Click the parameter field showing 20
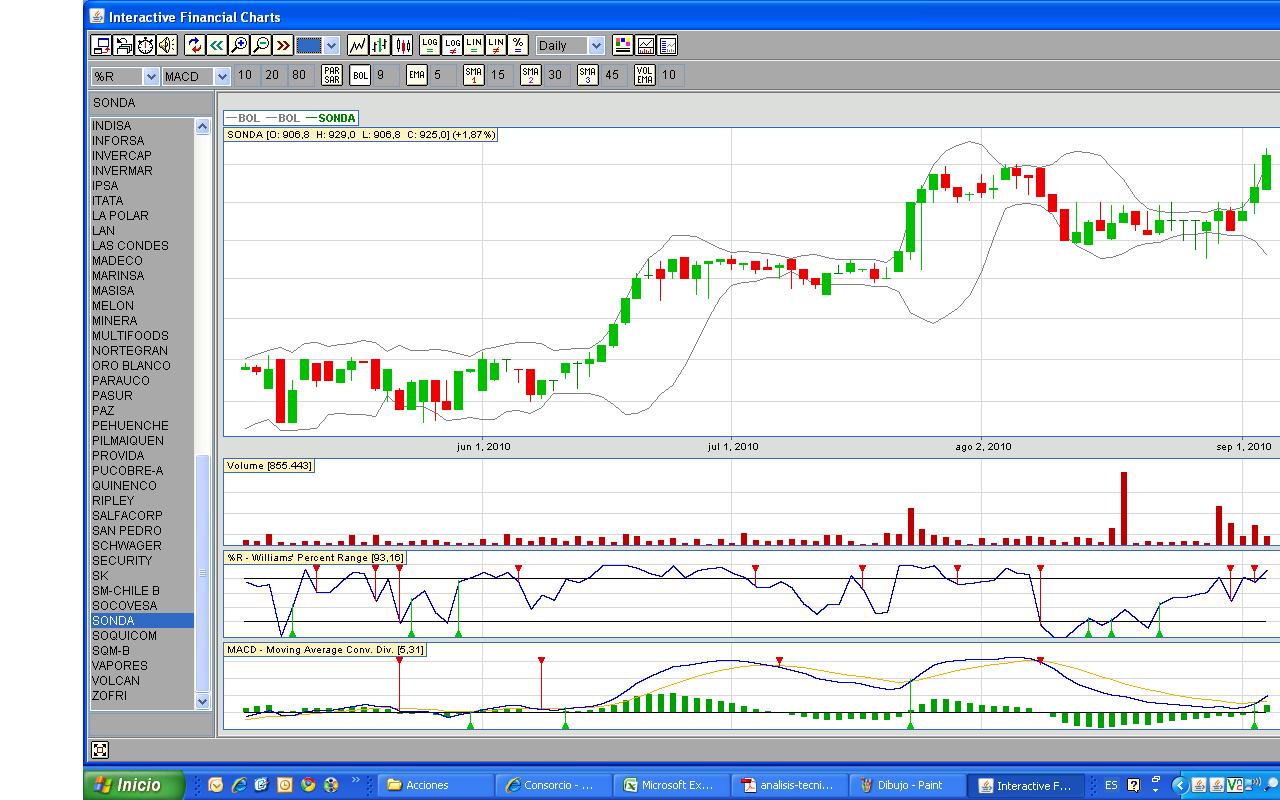The width and height of the screenshot is (1280, 800). point(272,75)
